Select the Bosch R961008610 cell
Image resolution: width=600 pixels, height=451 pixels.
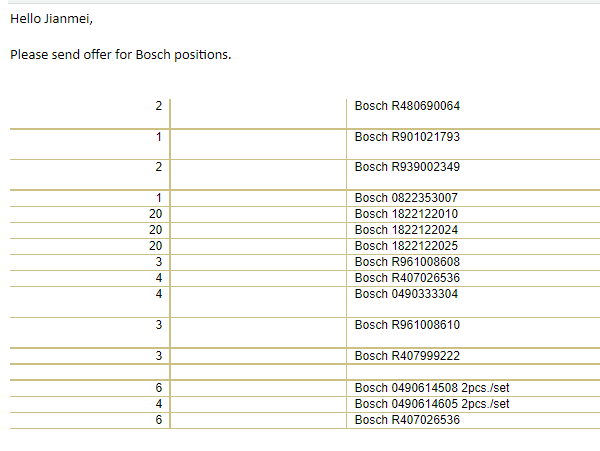pyautogui.click(x=407, y=325)
